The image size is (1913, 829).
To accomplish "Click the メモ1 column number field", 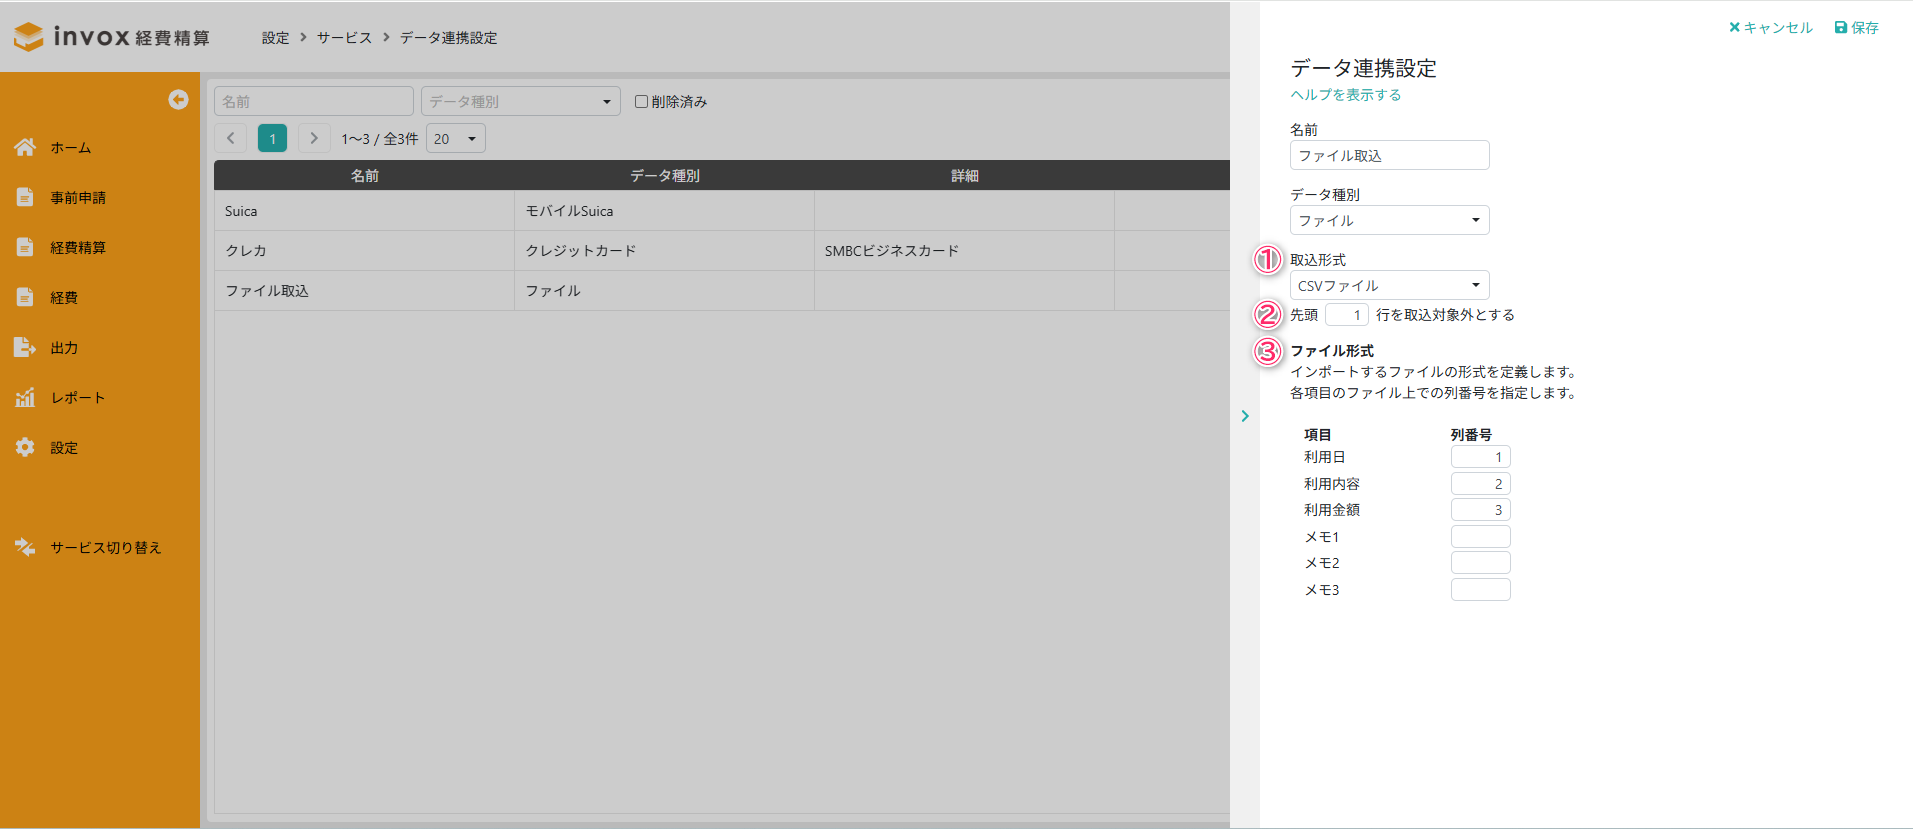I will [1479, 537].
